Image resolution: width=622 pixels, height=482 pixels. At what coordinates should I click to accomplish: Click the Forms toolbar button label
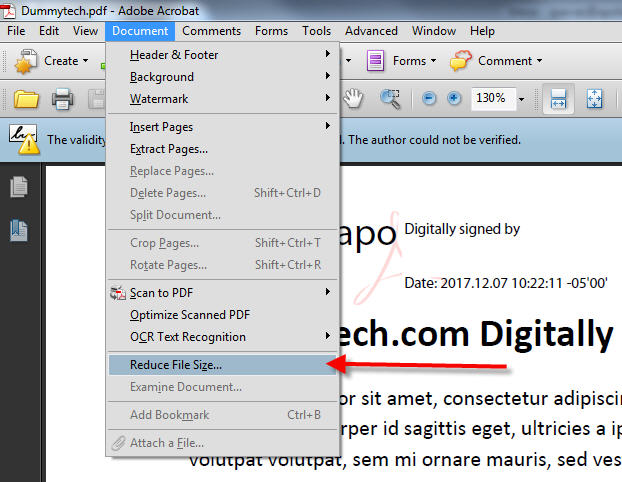tap(409, 61)
